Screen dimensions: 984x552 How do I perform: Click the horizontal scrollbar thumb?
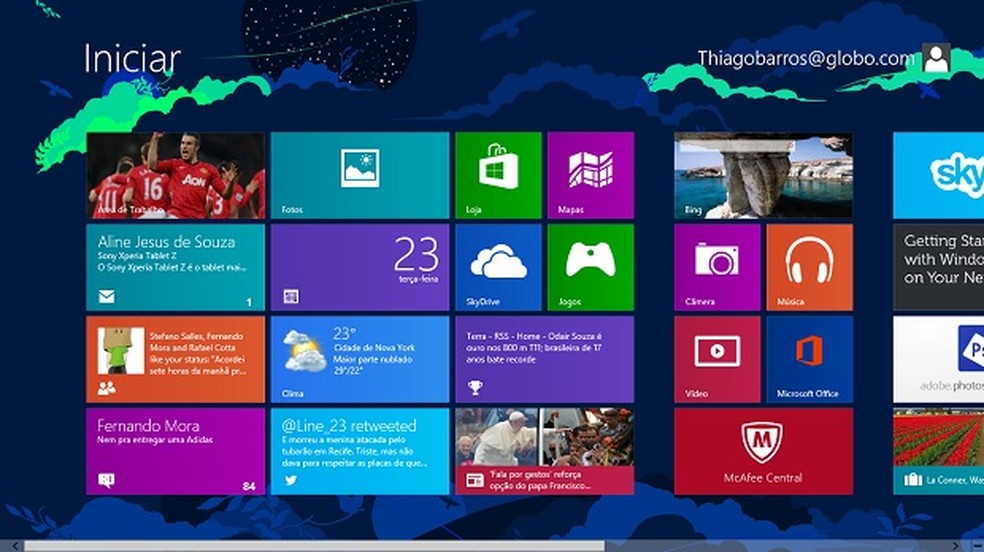tap(314, 546)
